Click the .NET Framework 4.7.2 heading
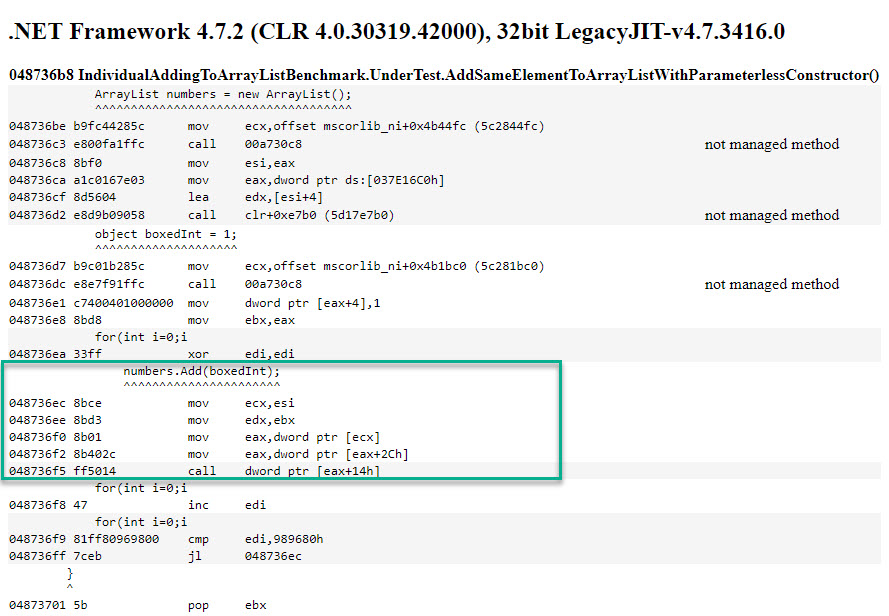889x616 pixels. [x=396, y=32]
